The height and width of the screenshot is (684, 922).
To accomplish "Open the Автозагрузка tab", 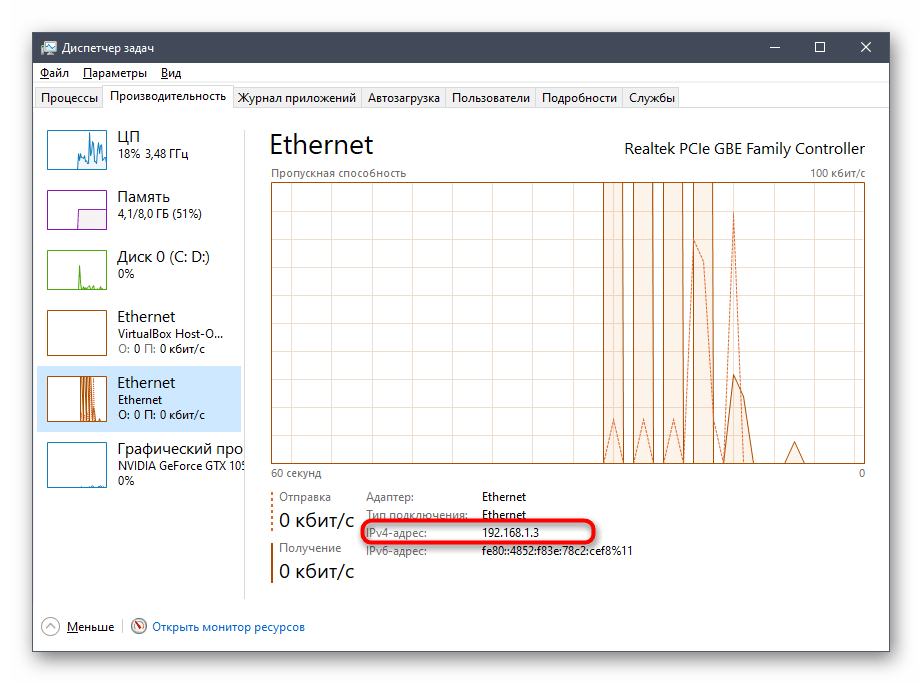I will pyautogui.click(x=403, y=98).
